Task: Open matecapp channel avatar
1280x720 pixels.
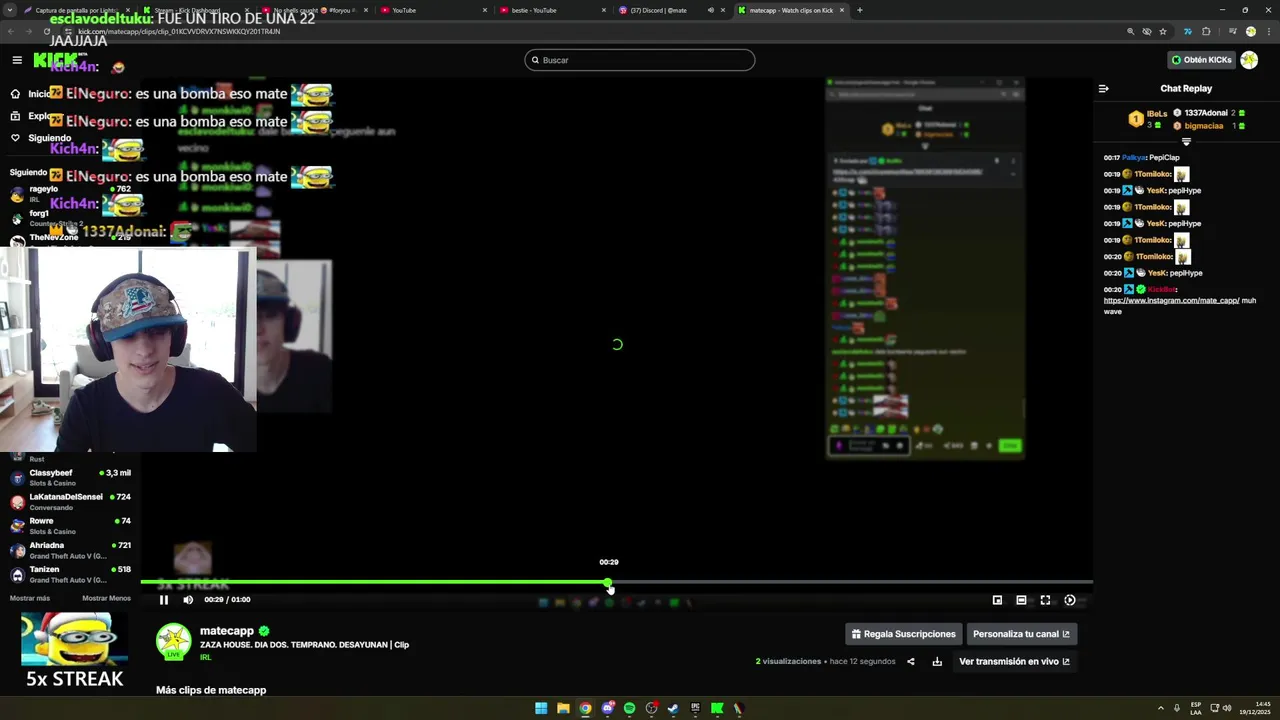Action: pos(174,641)
